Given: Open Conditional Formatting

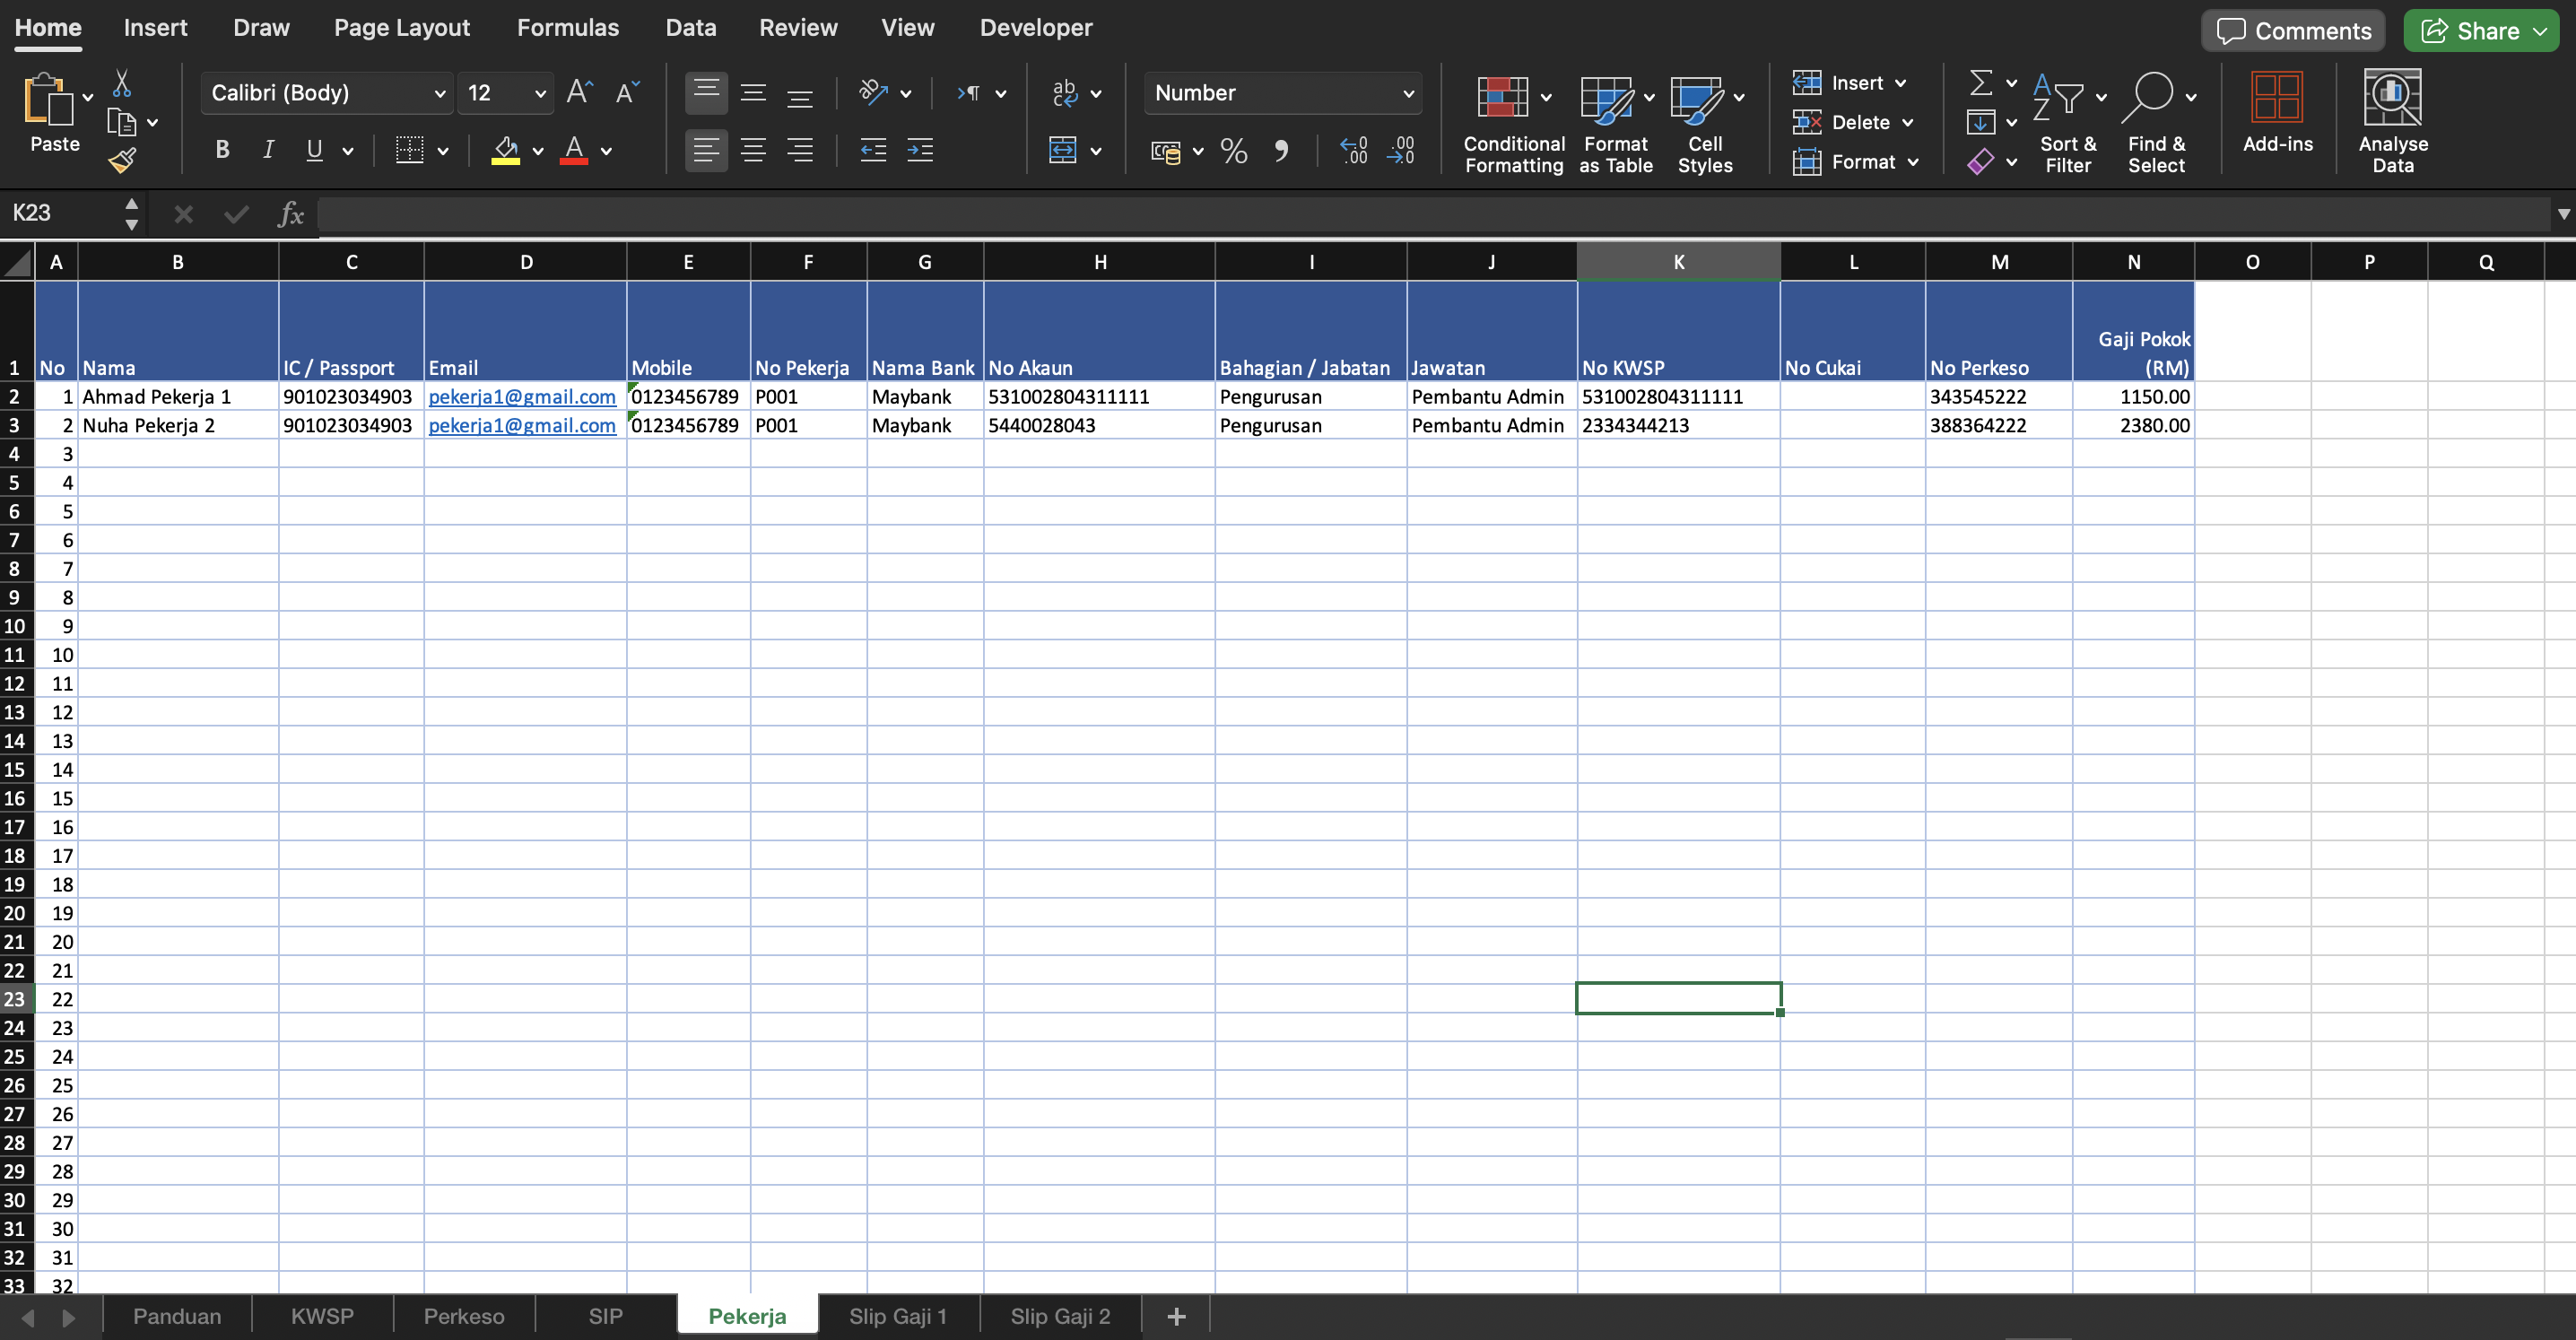Looking at the screenshot, I should coord(1514,125).
